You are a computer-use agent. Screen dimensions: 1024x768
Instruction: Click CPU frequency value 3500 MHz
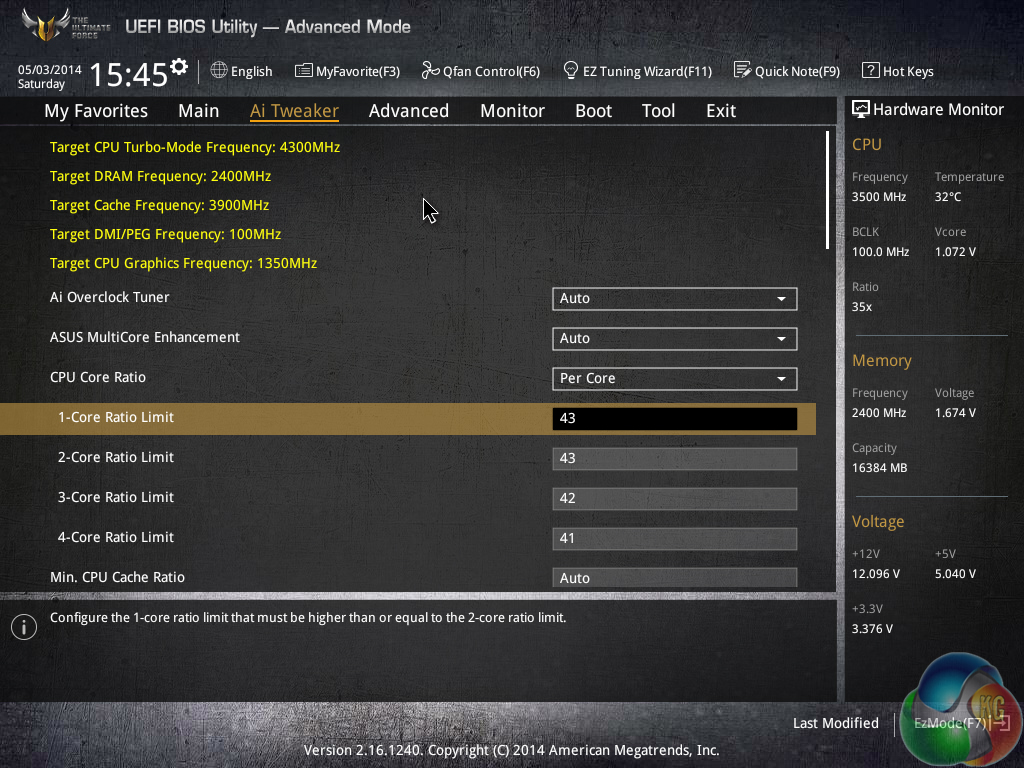tap(879, 197)
